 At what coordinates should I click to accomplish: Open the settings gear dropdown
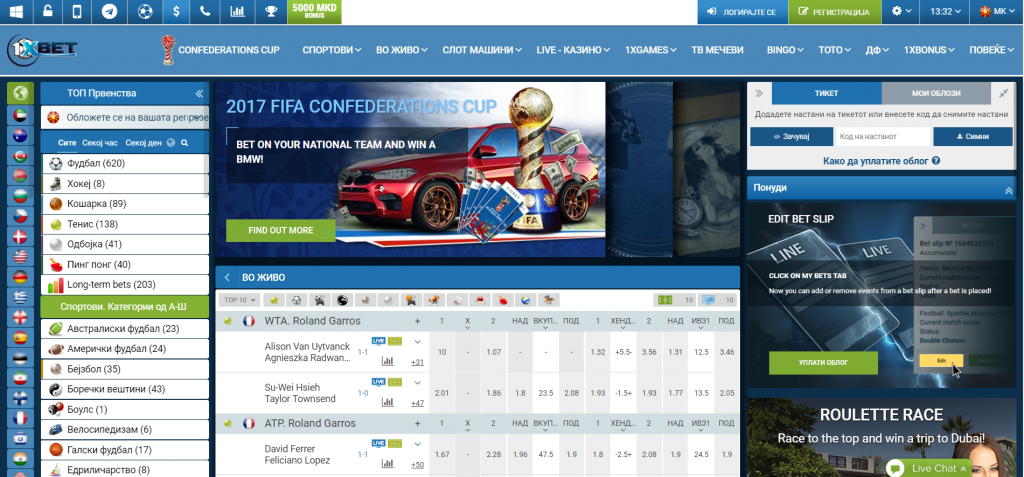click(901, 12)
